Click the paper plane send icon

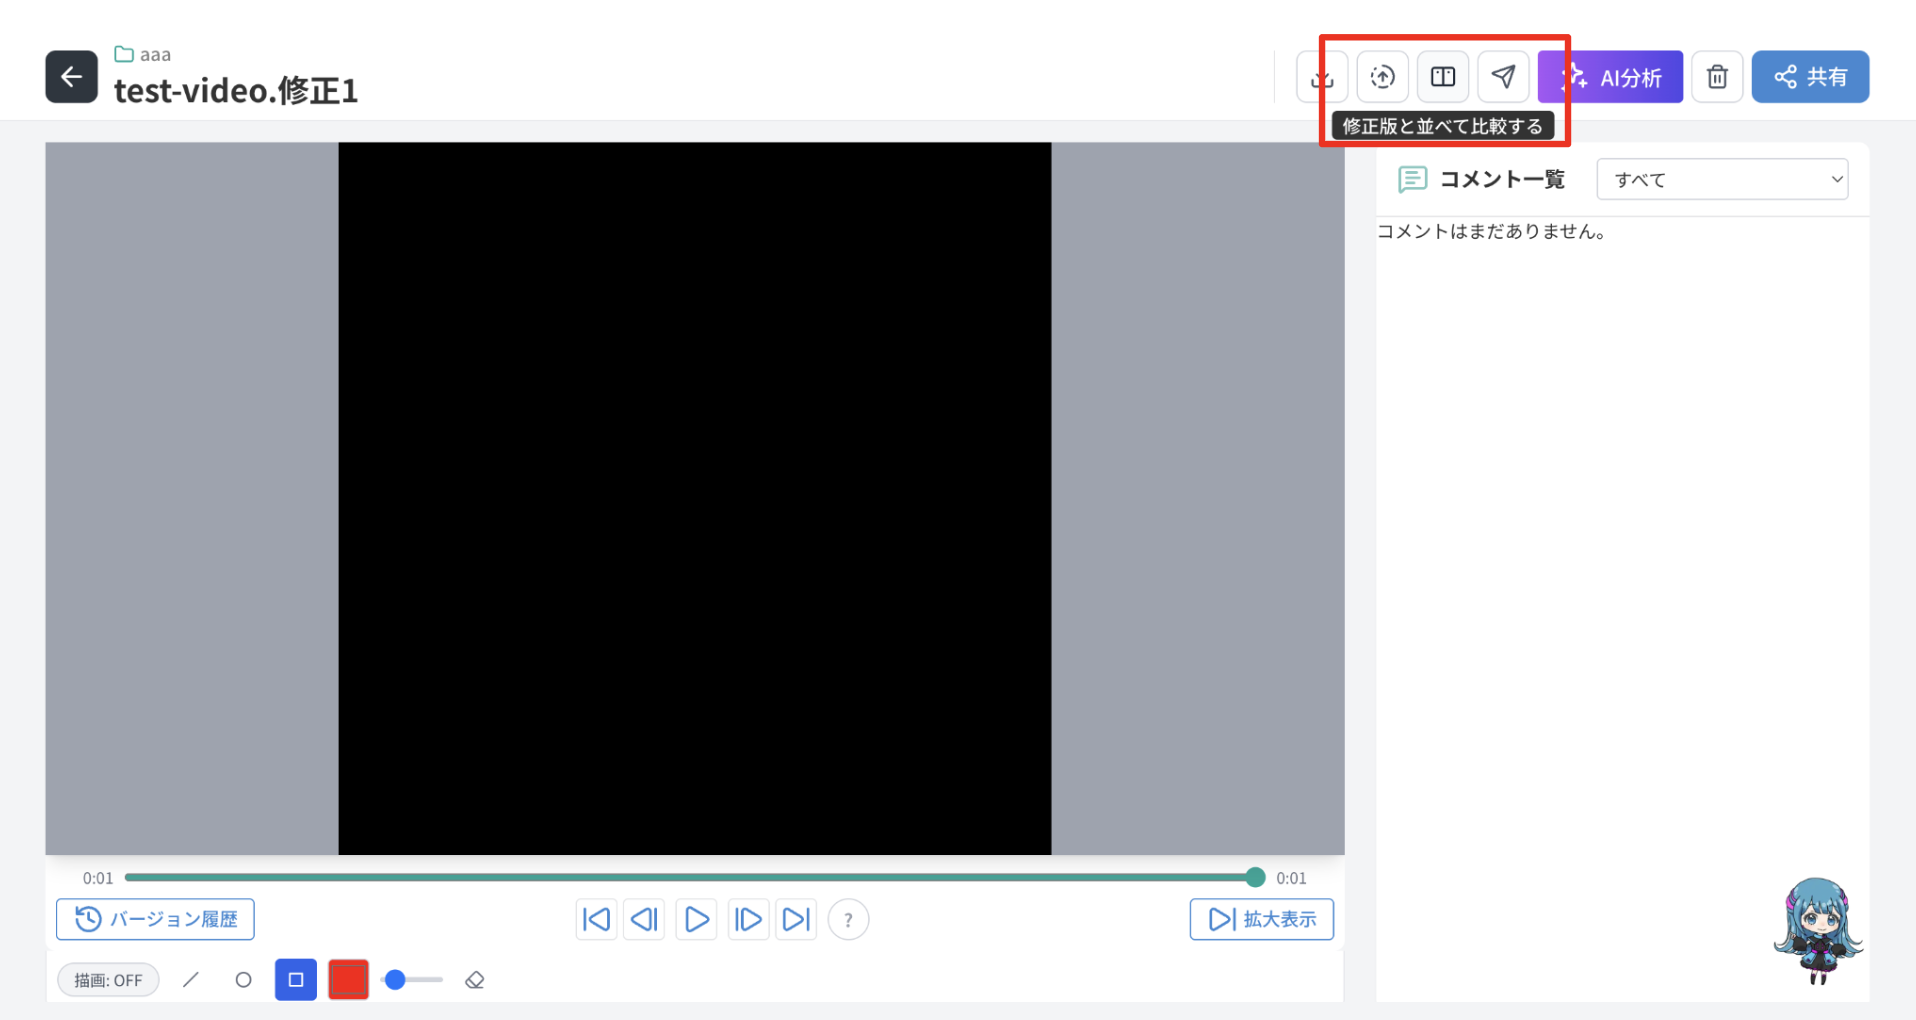(x=1503, y=77)
